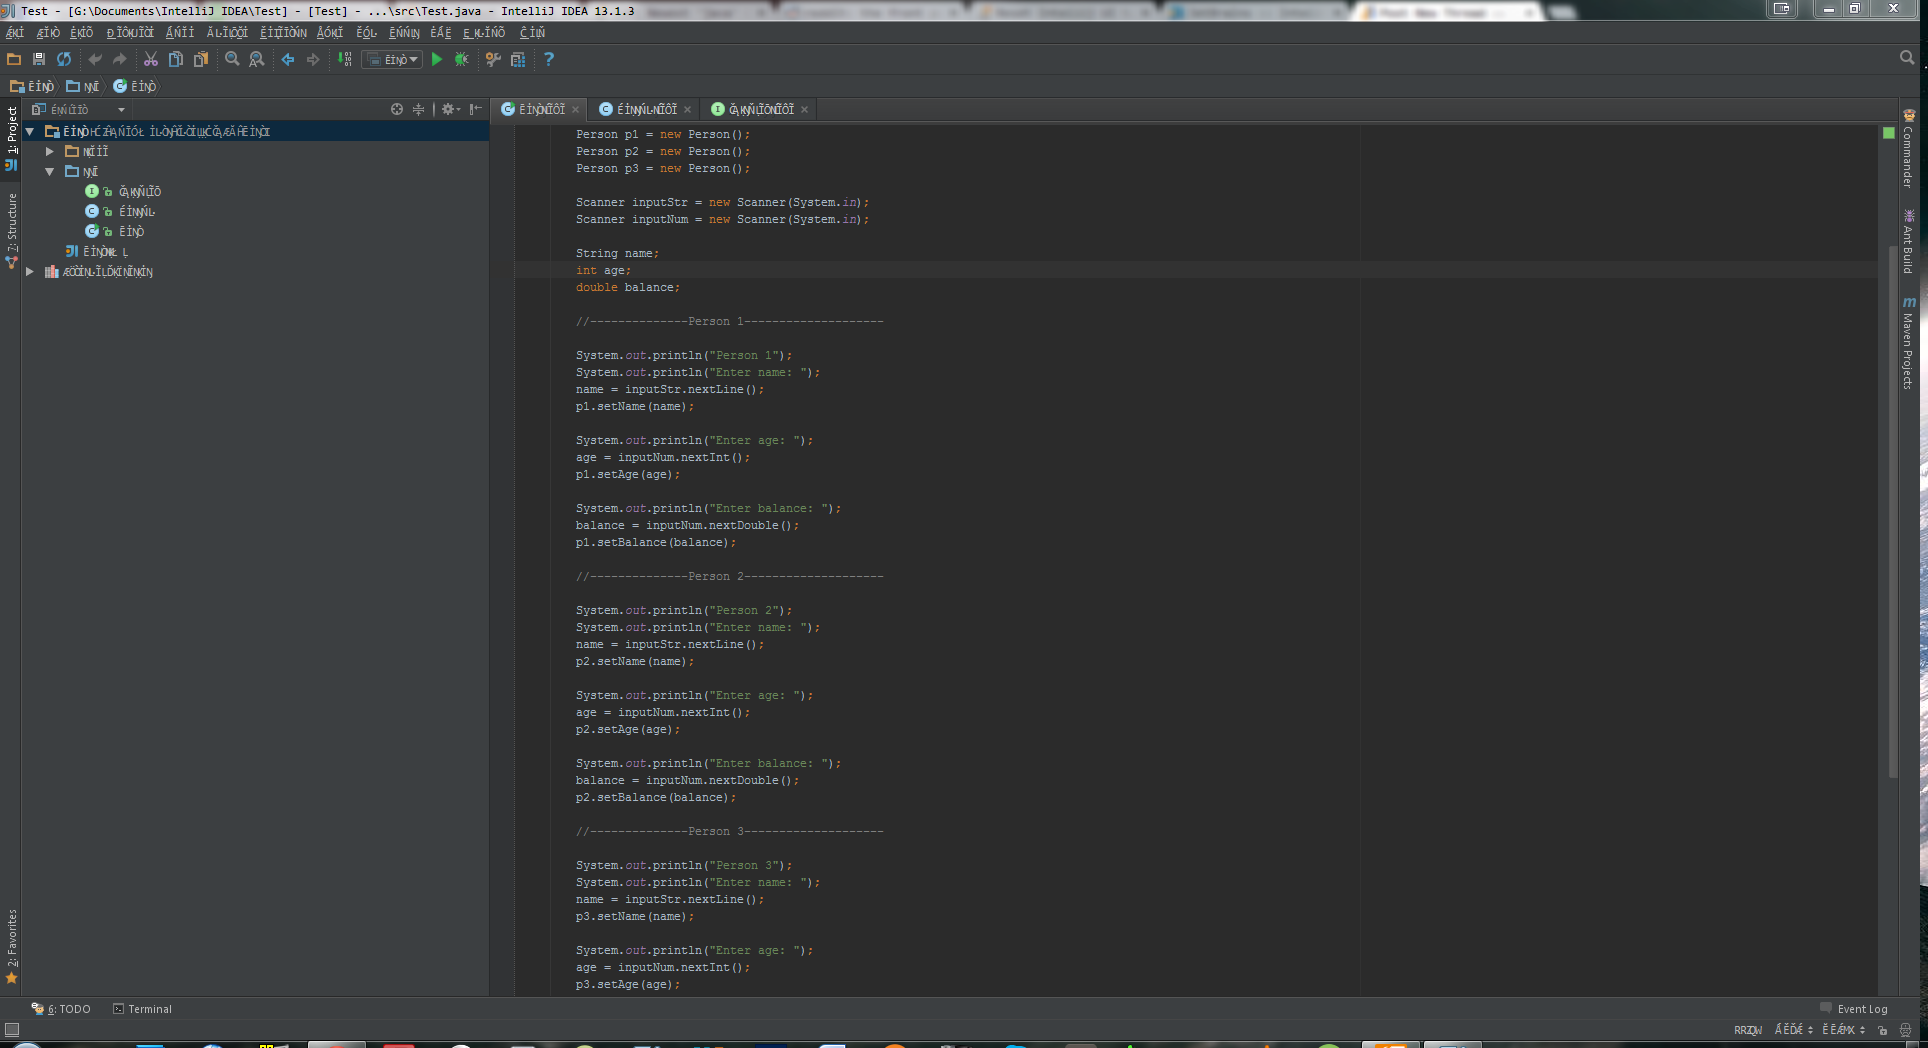Toggle the 7: Structure tool window stripe

(11, 231)
